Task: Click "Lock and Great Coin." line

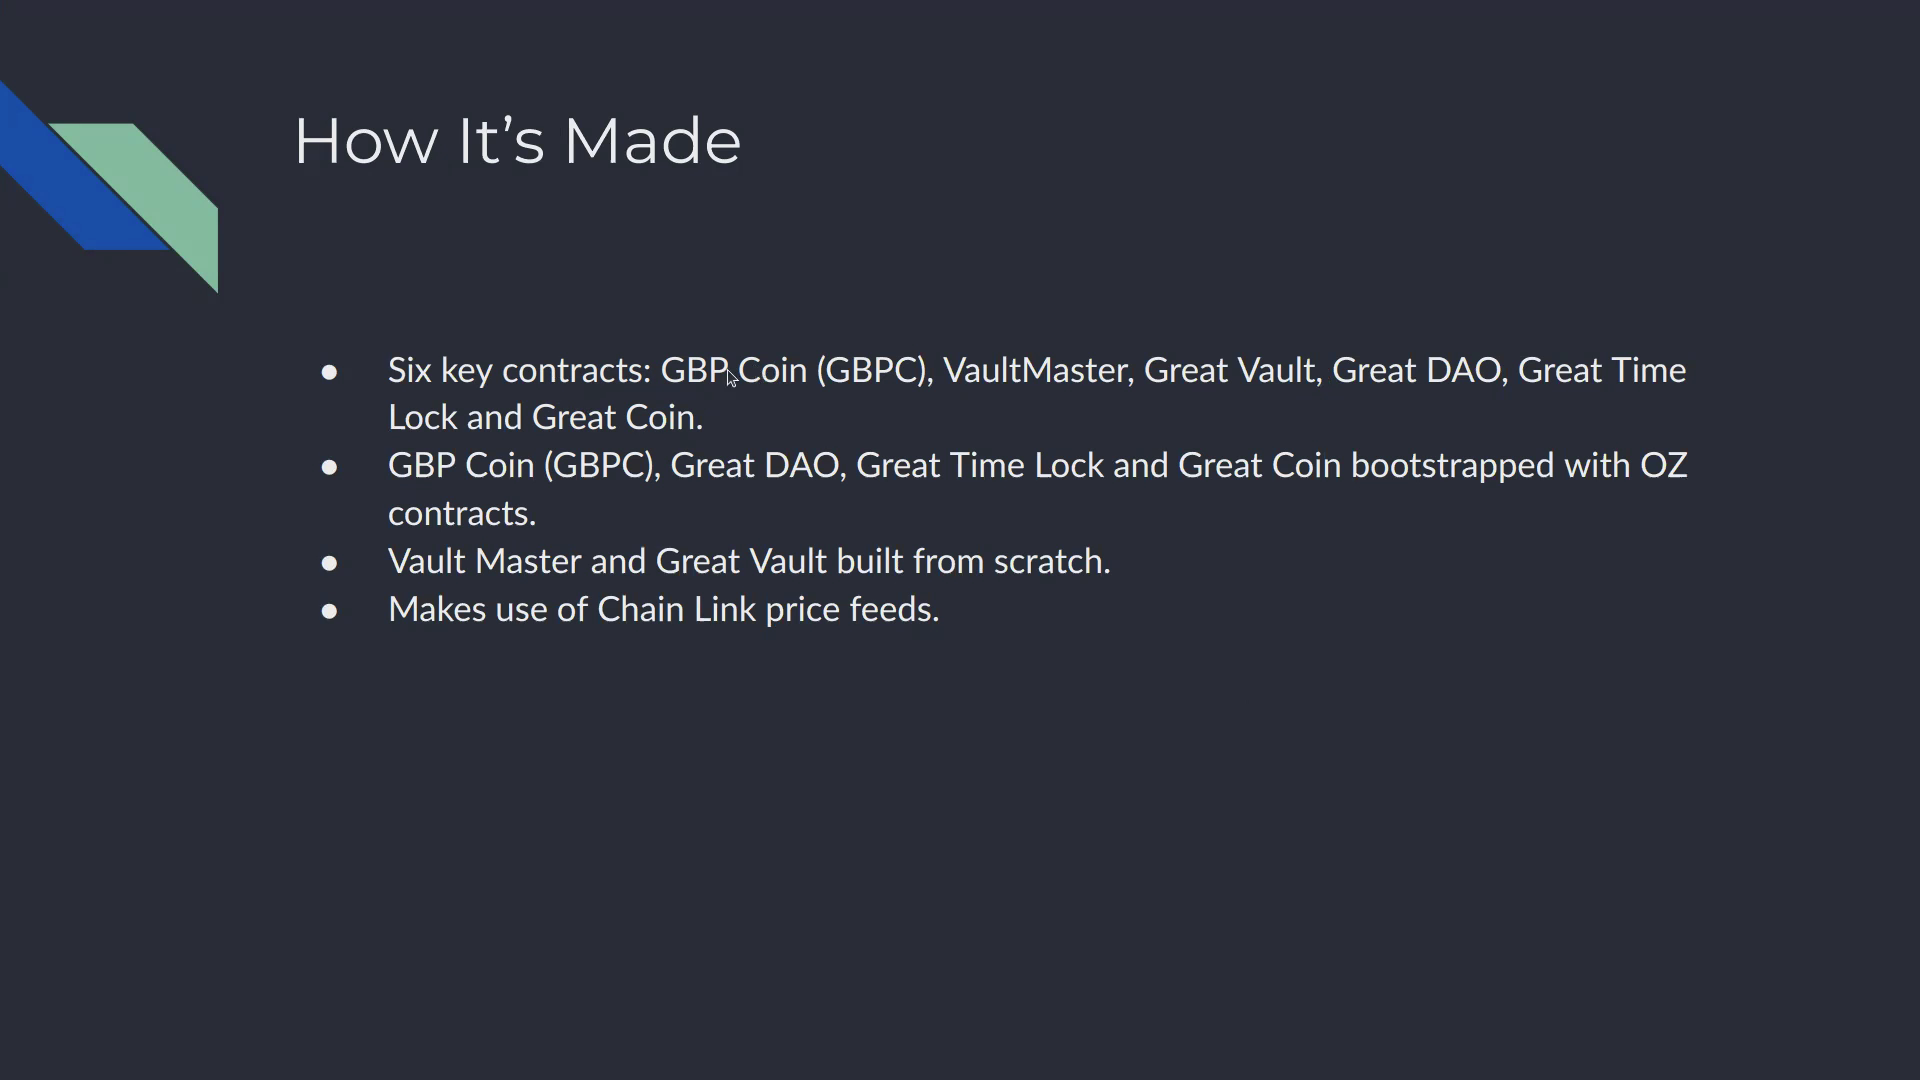Action: pos(546,418)
